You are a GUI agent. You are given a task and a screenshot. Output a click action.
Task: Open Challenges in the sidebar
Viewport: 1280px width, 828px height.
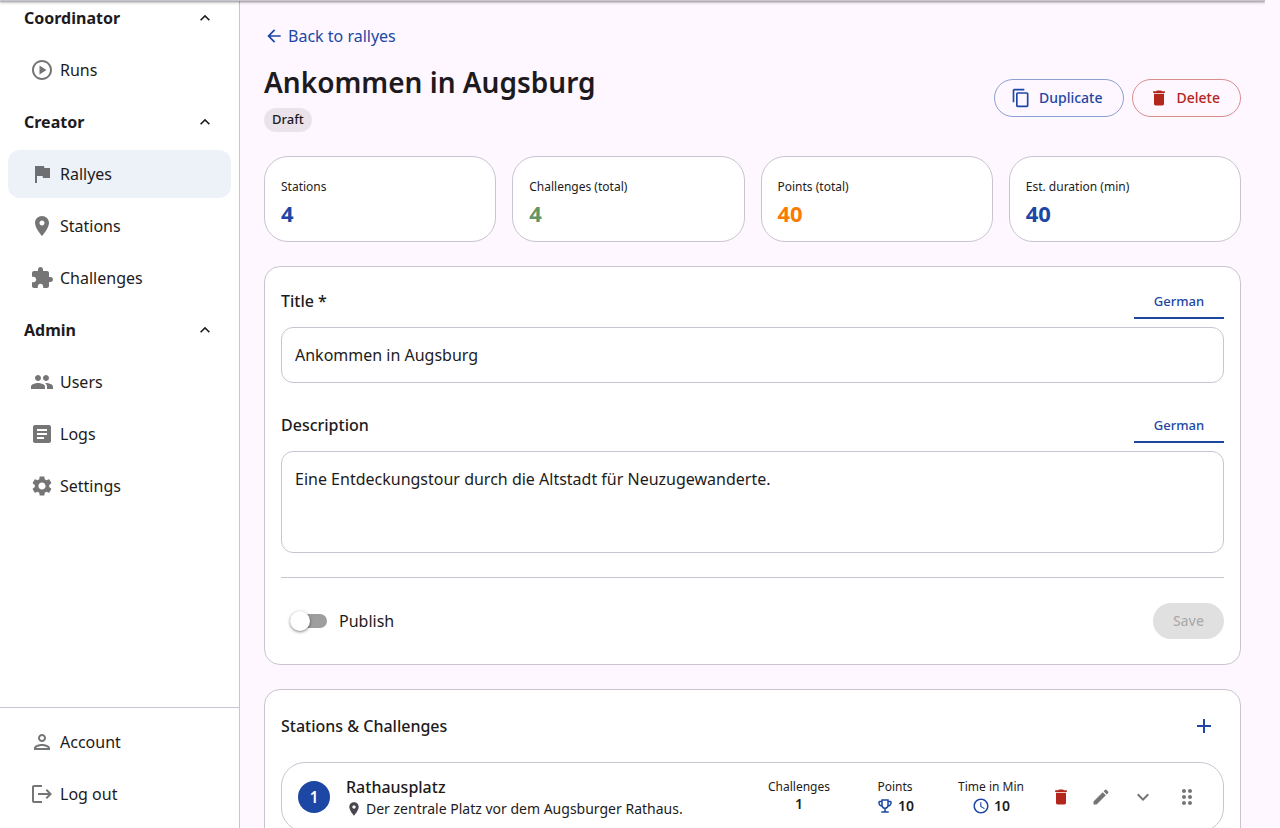119,278
